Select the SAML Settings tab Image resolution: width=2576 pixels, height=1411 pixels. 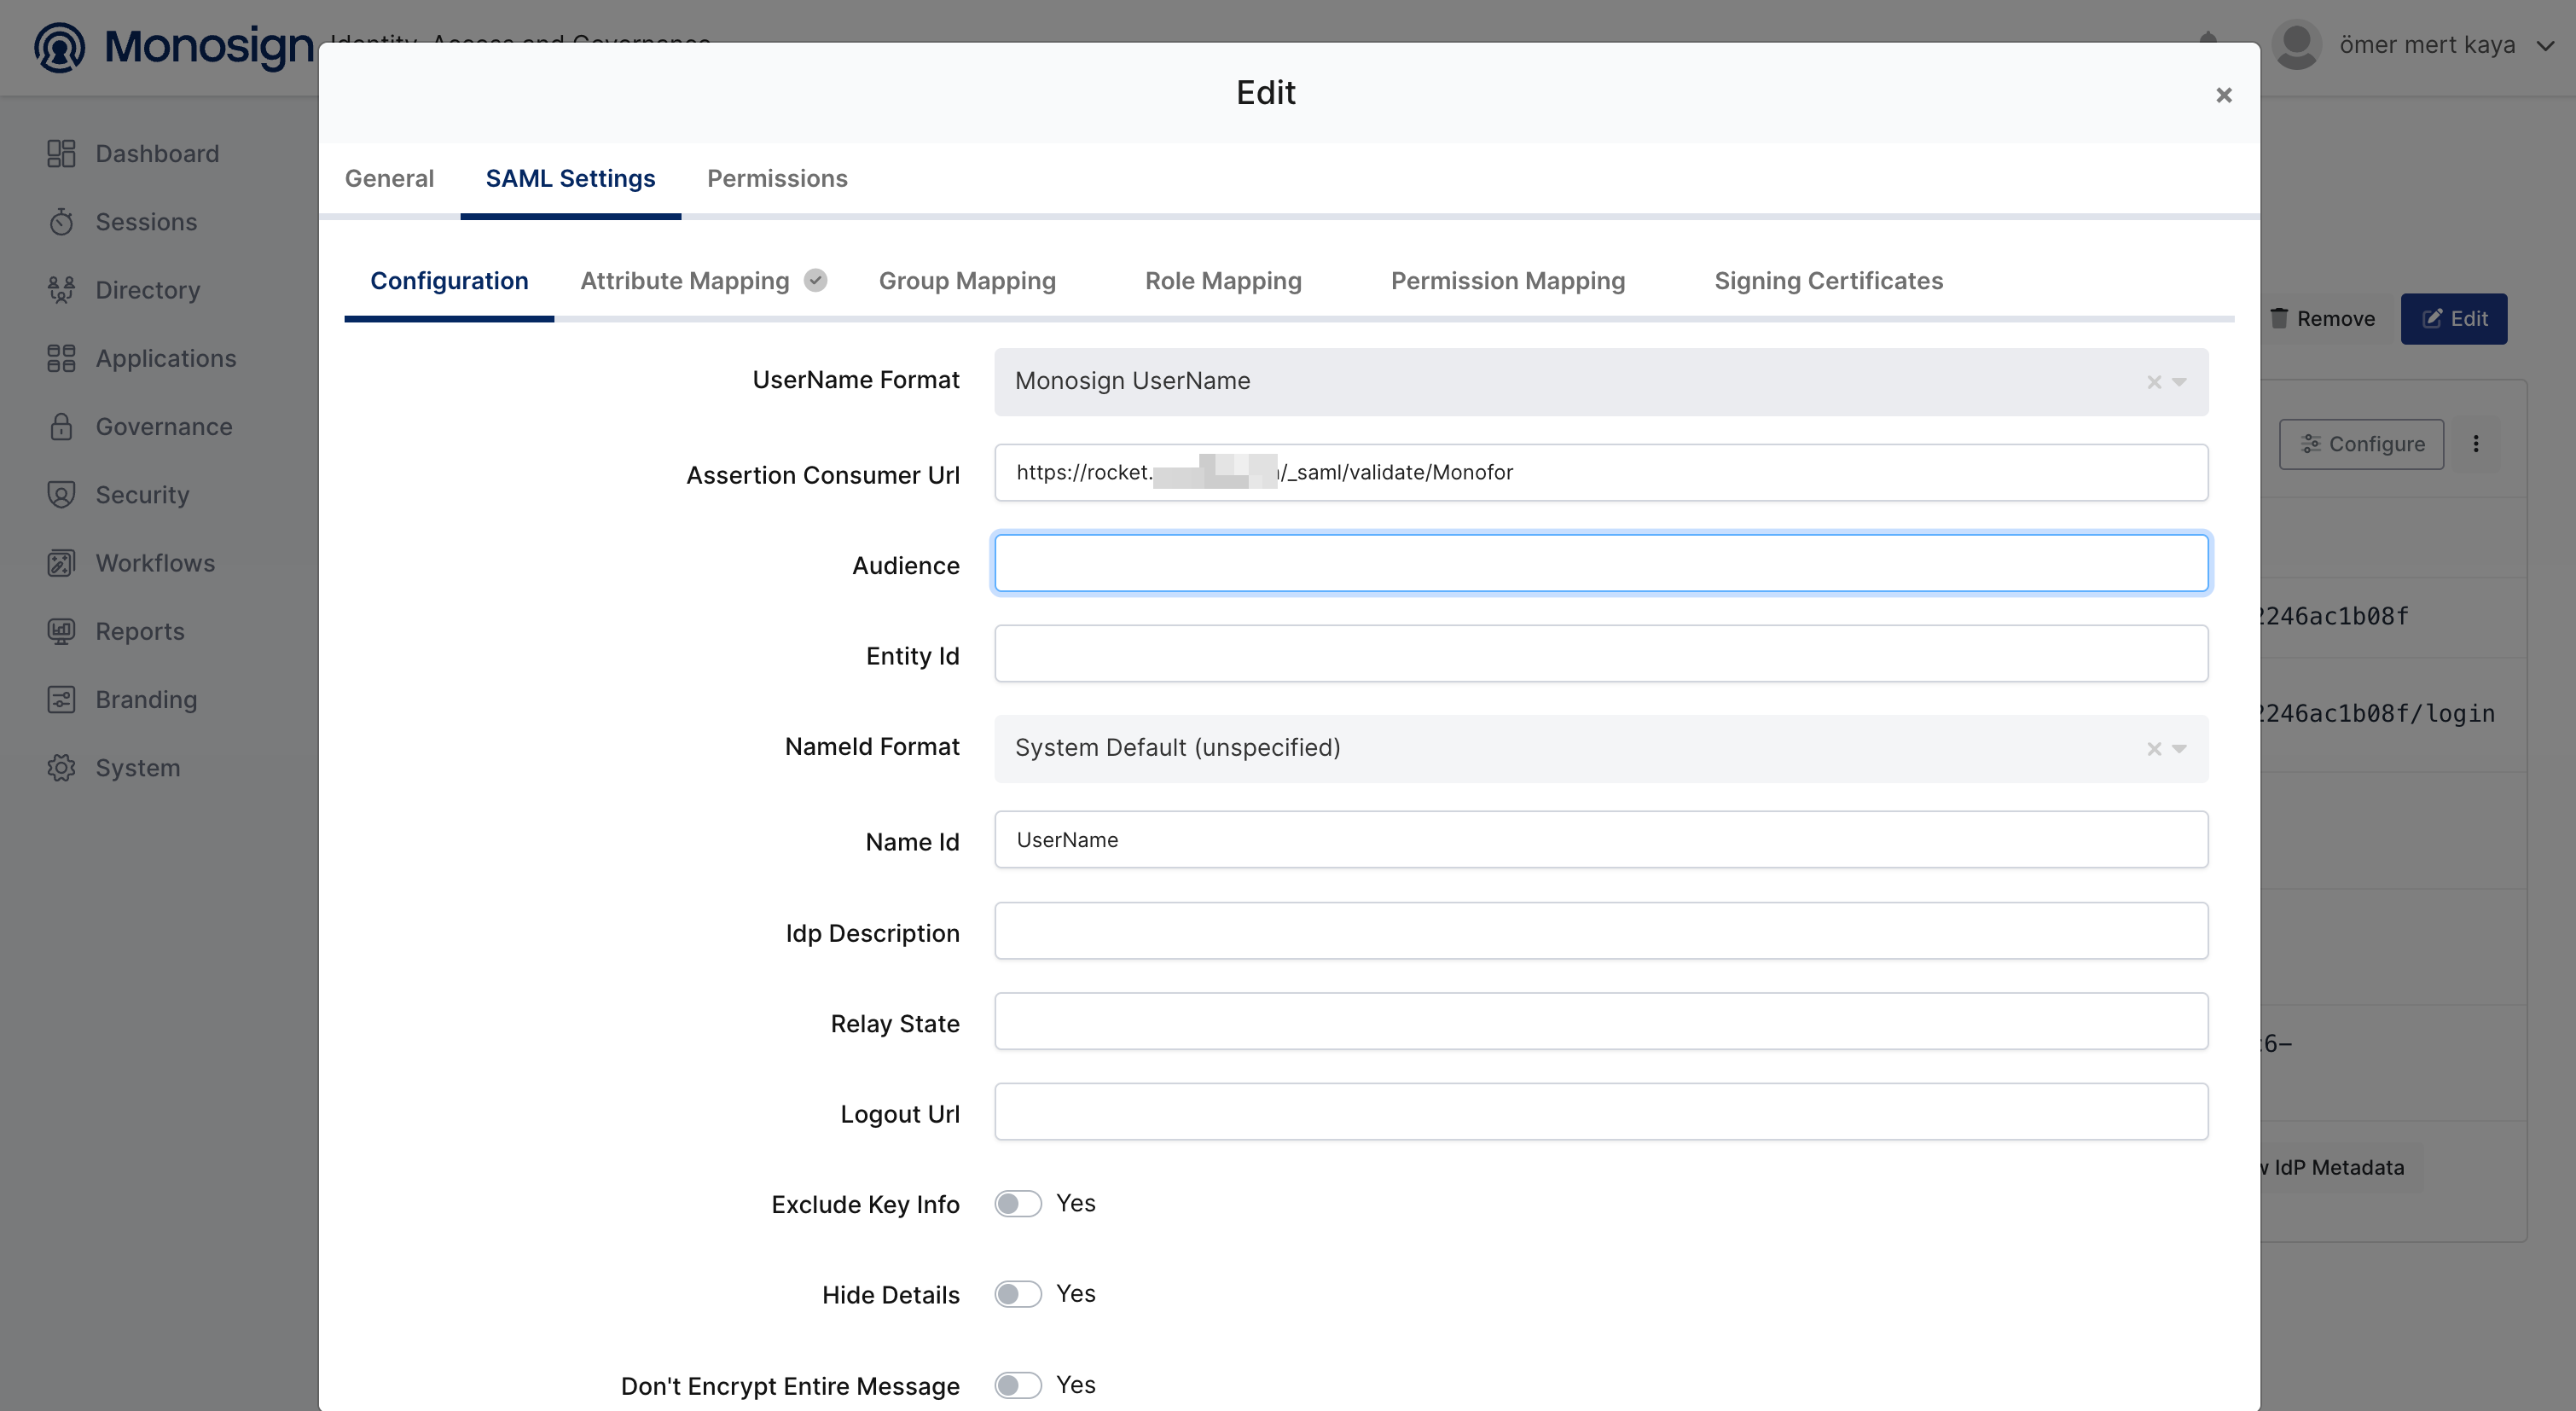(570, 178)
